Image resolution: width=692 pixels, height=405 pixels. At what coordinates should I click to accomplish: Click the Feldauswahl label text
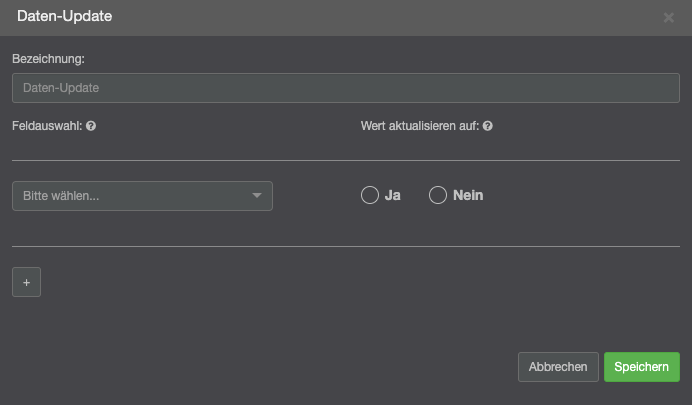click(47, 127)
